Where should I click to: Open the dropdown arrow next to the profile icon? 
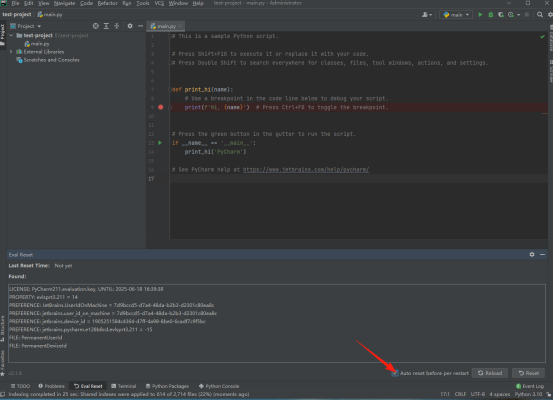coord(519,15)
